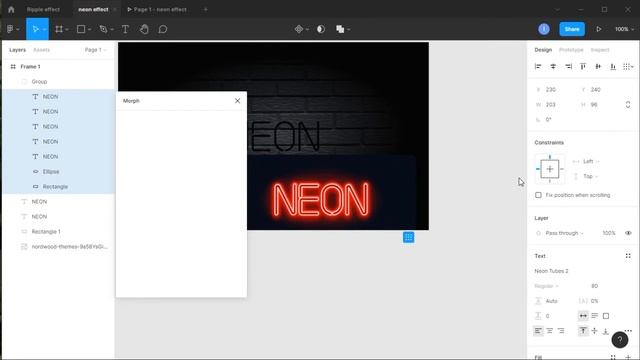The width and height of the screenshot is (640, 360).
Task: Set text to auto height
Action: 595,316
